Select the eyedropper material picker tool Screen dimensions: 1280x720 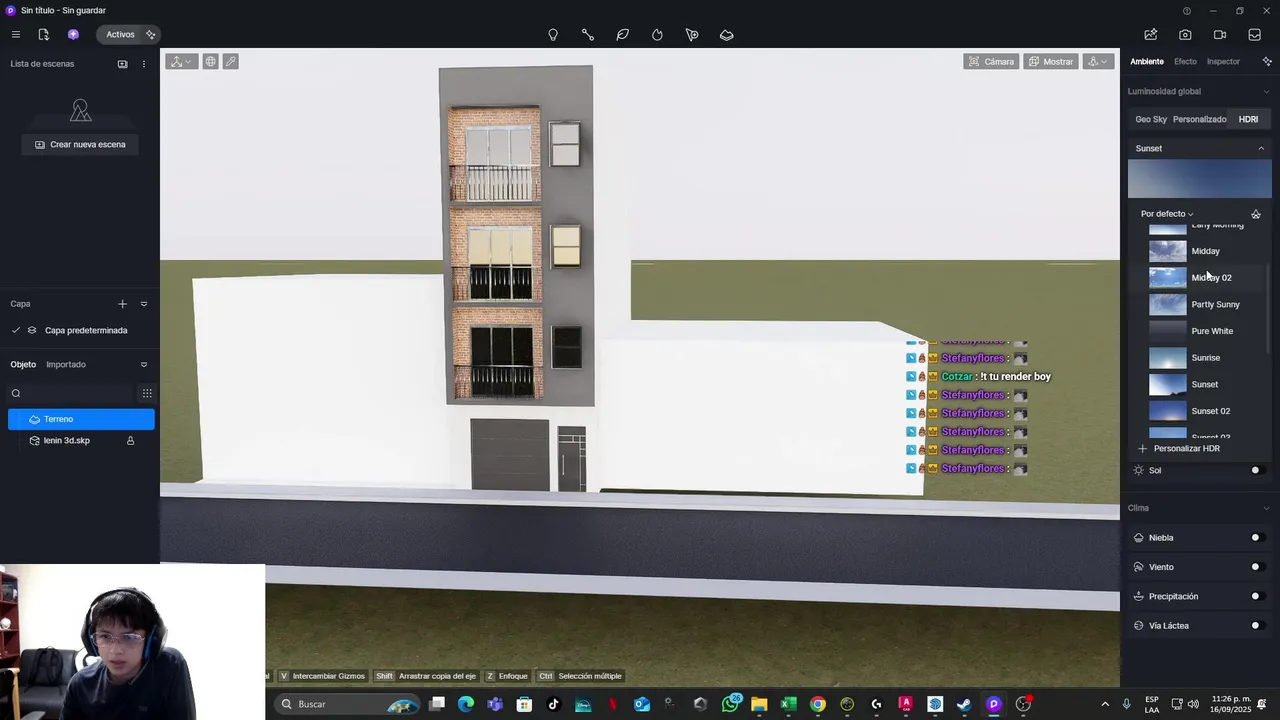click(x=230, y=61)
